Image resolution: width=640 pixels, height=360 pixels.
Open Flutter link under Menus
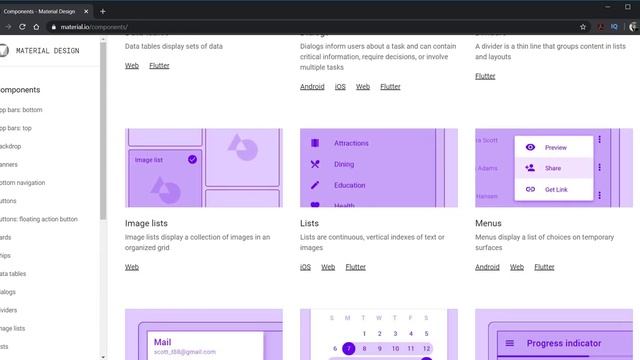(x=544, y=267)
